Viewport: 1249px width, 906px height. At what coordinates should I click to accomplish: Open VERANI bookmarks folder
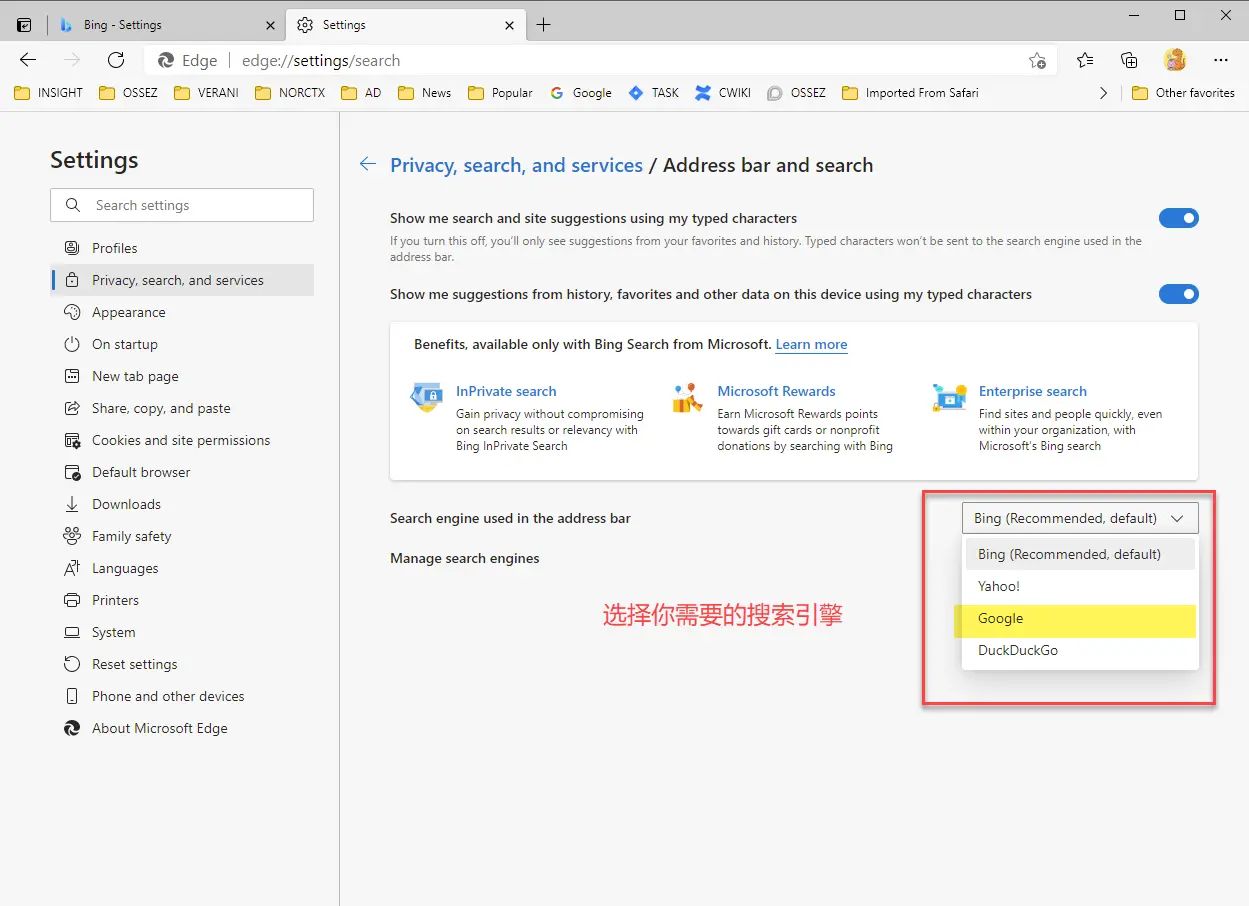coord(206,93)
